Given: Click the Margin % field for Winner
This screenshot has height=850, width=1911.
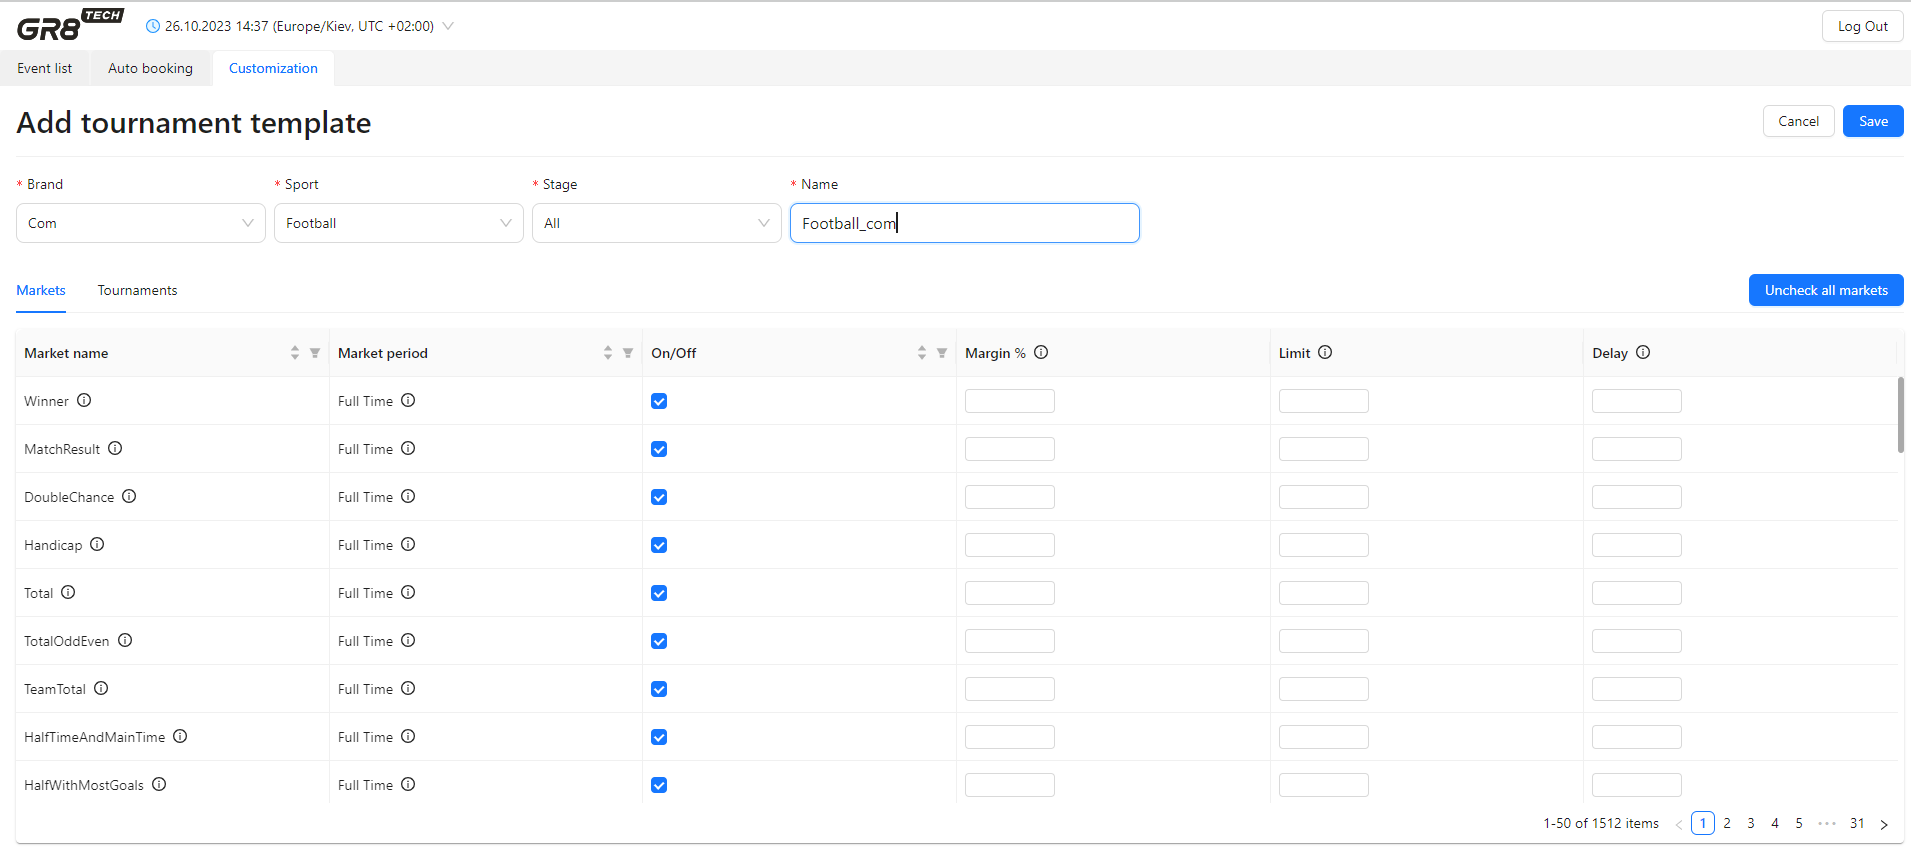Looking at the screenshot, I should point(1010,401).
